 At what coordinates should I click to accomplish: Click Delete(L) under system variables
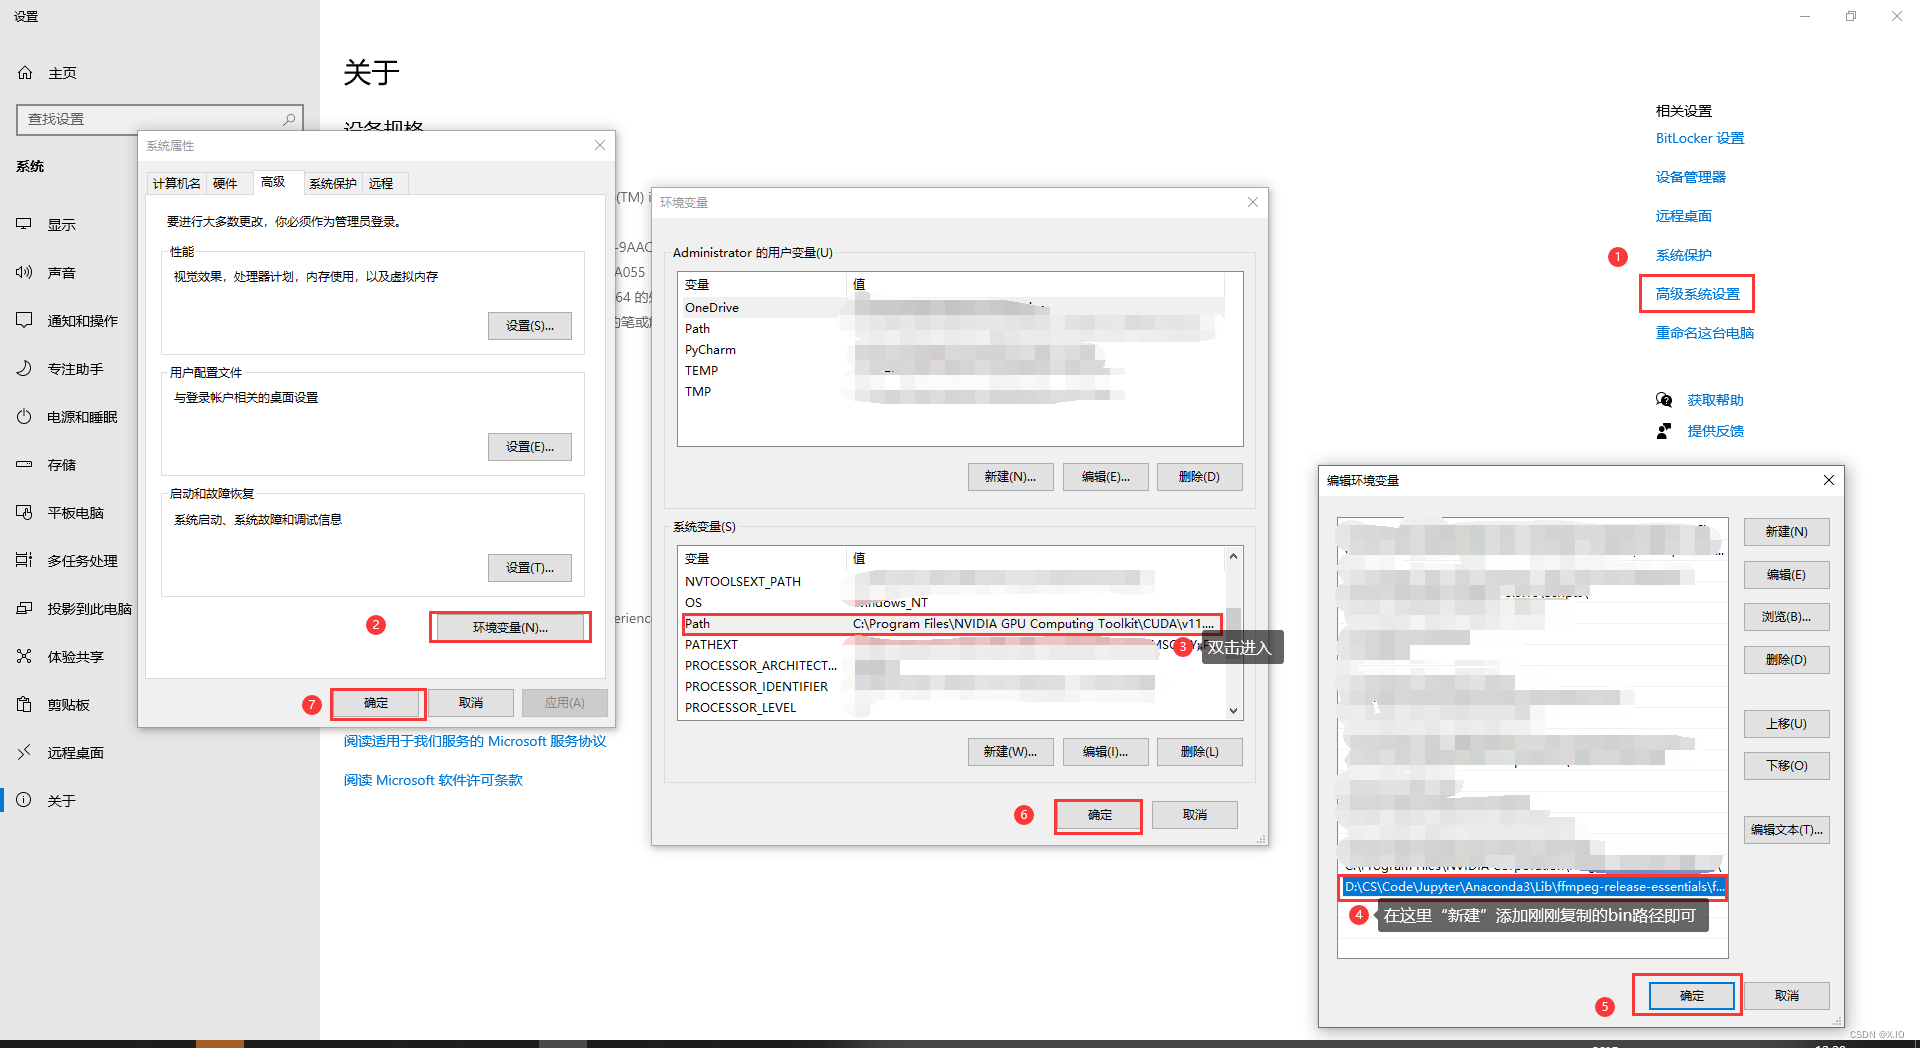(1200, 752)
